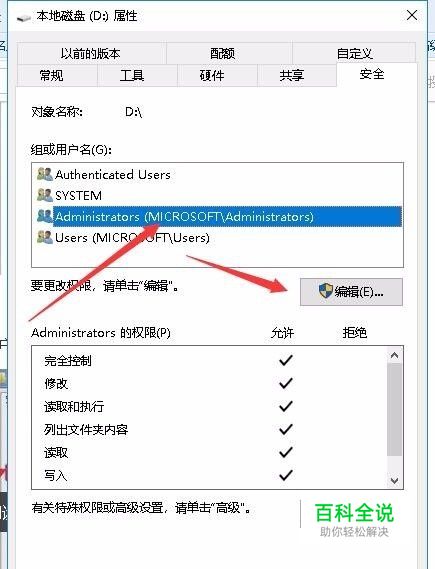The width and height of the screenshot is (435, 569).
Task: Close the properties dialog window
Action: click(412, 16)
